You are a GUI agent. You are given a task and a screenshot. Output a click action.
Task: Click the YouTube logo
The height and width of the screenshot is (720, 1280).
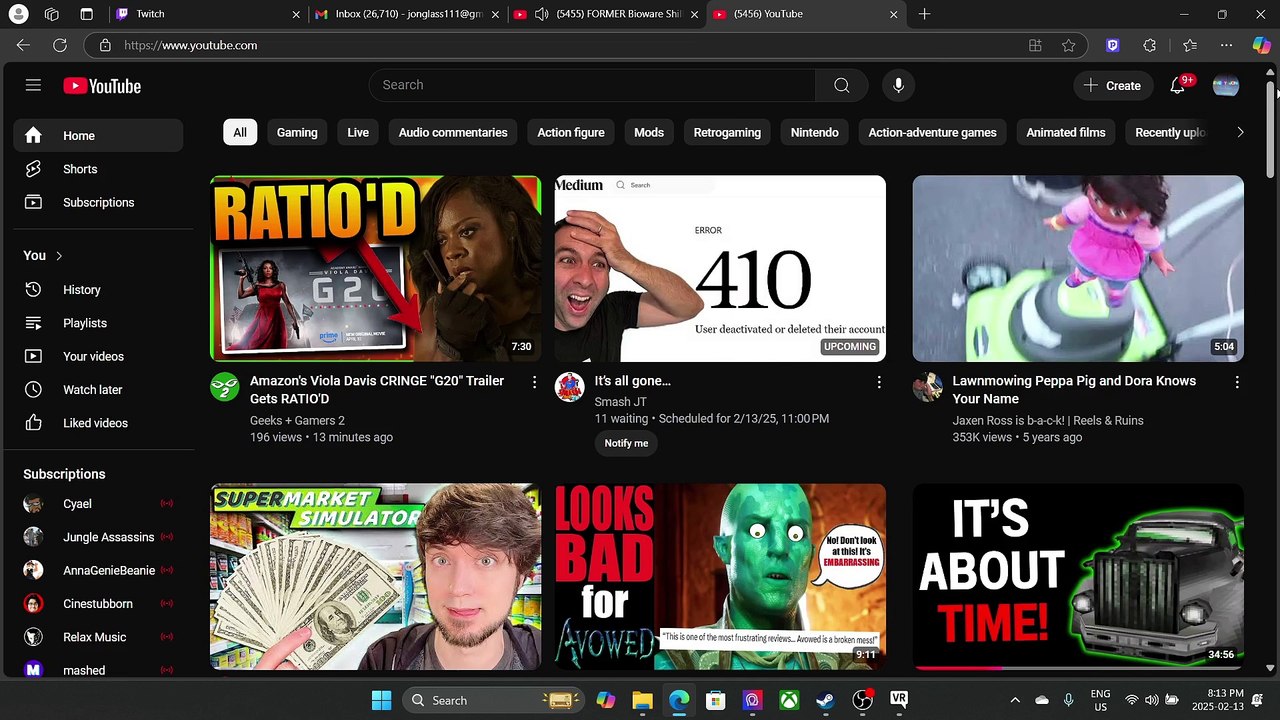[102, 86]
